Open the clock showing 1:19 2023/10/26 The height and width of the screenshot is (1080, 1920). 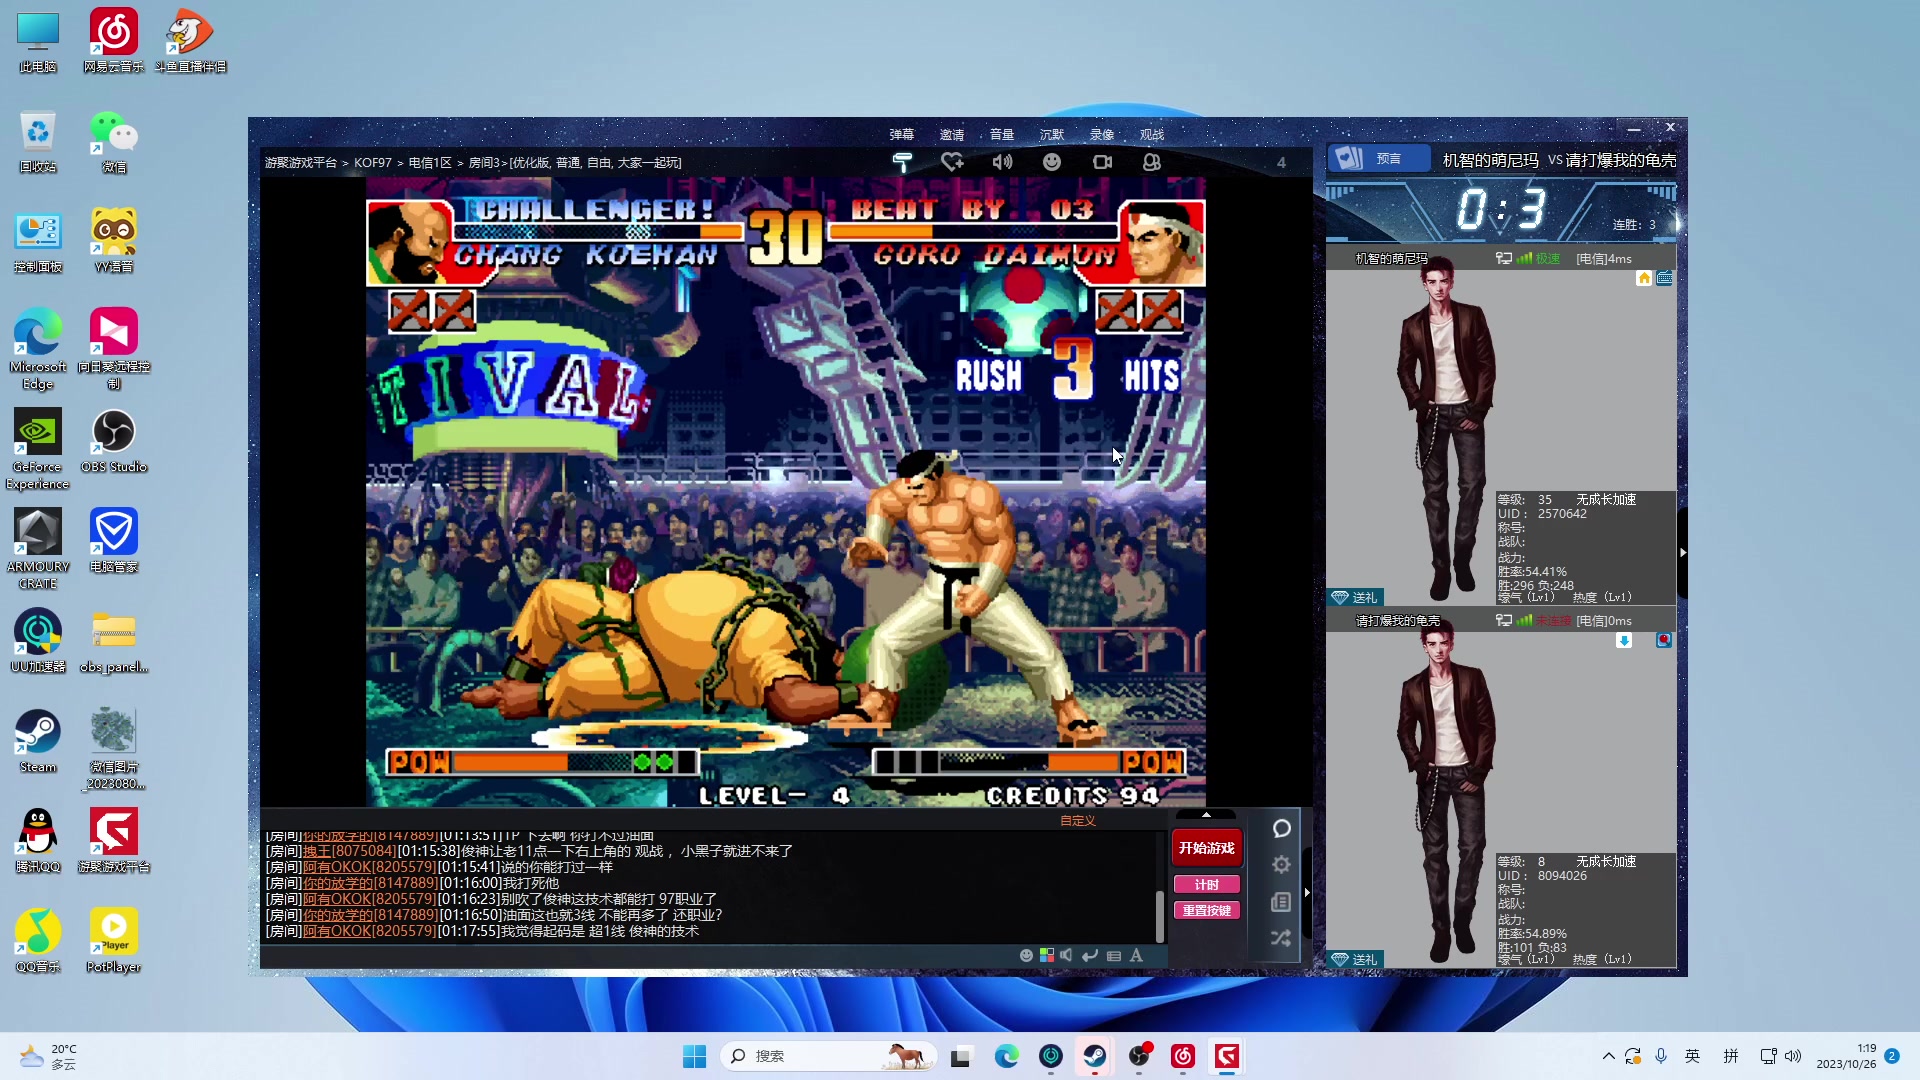pos(1846,1056)
